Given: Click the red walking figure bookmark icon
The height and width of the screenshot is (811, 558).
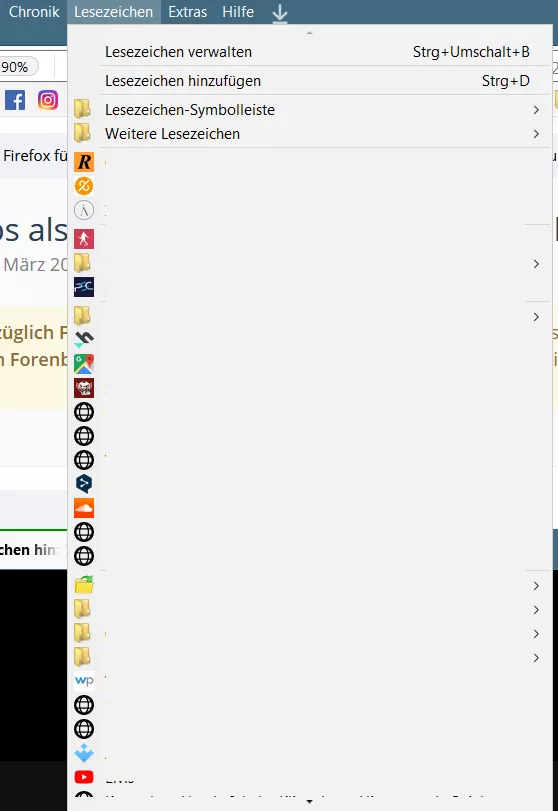Looking at the screenshot, I should click(x=84, y=239).
